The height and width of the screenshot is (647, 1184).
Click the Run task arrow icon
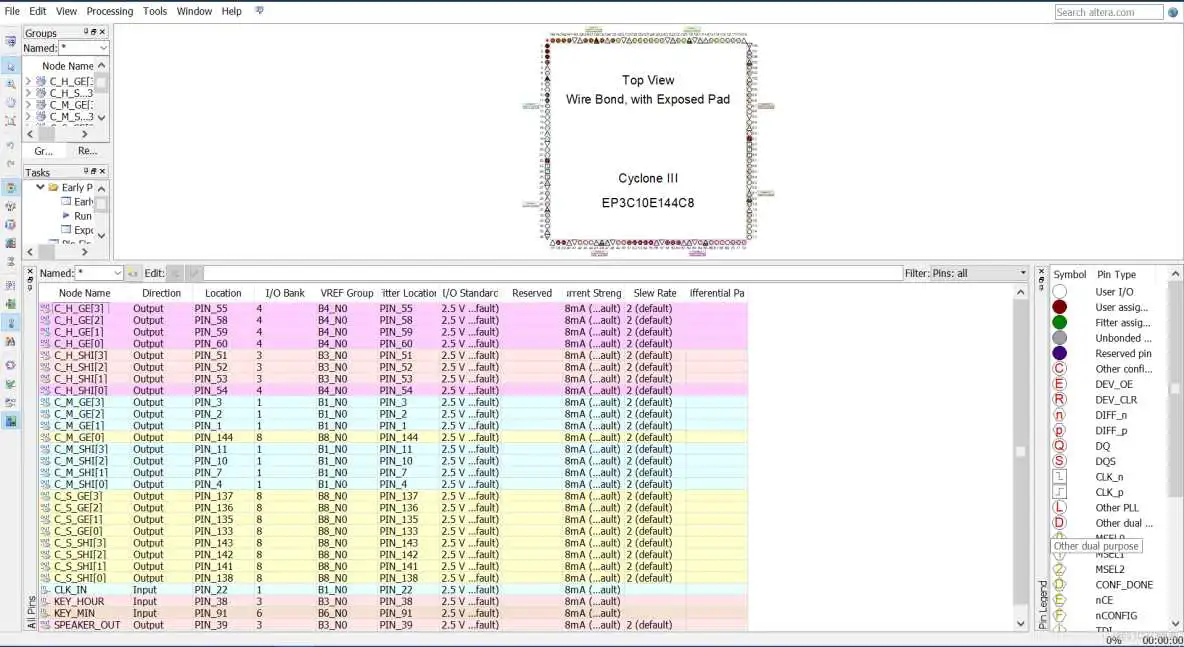pos(66,215)
